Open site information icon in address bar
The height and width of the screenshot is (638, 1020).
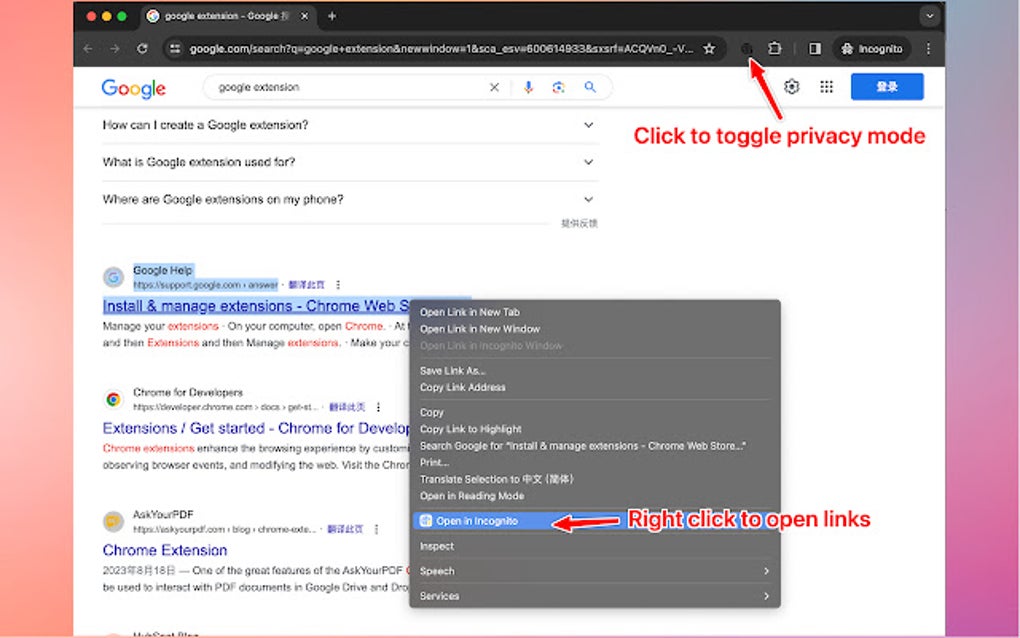click(x=174, y=49)
